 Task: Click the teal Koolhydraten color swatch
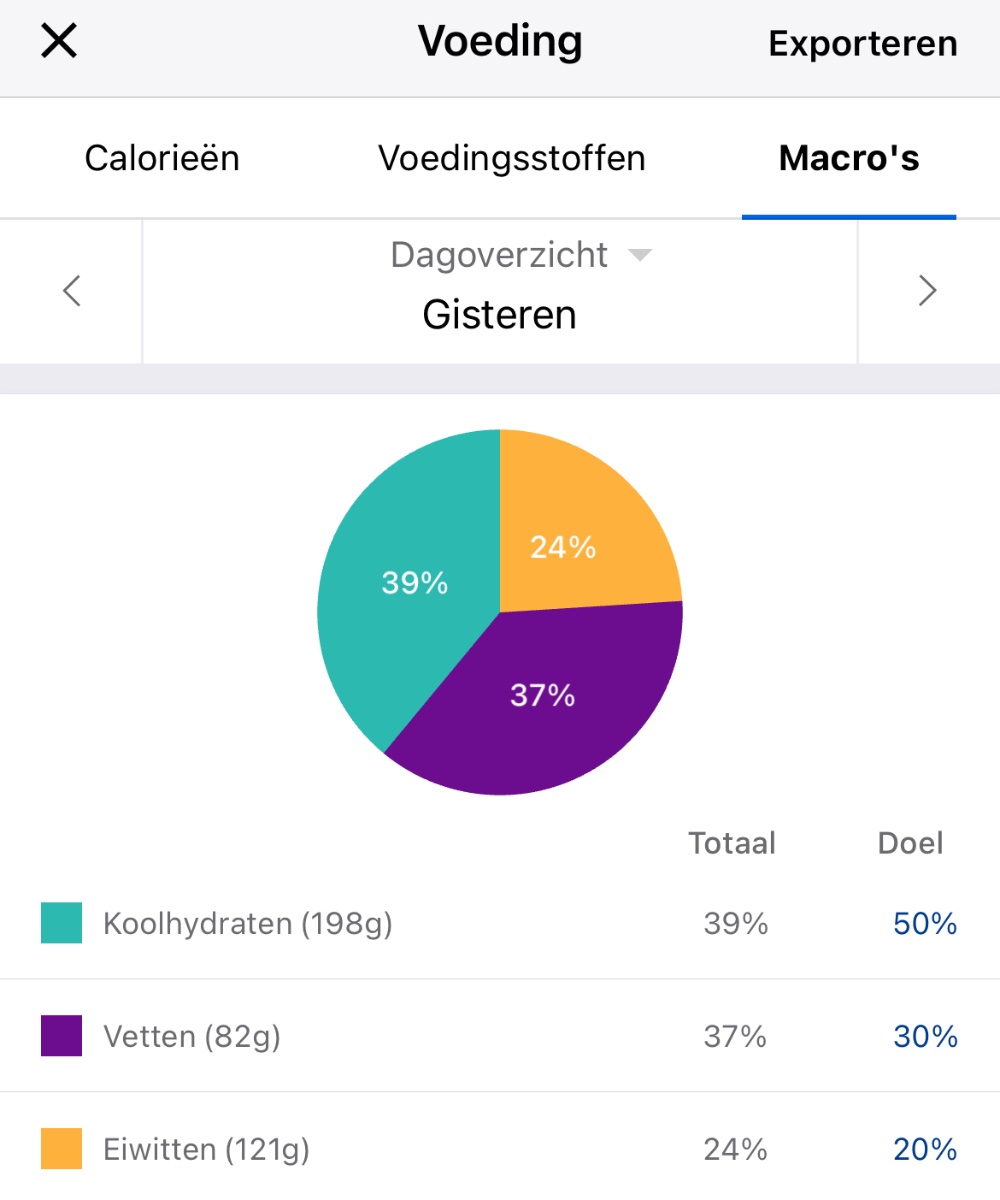[x=61, y=923]
